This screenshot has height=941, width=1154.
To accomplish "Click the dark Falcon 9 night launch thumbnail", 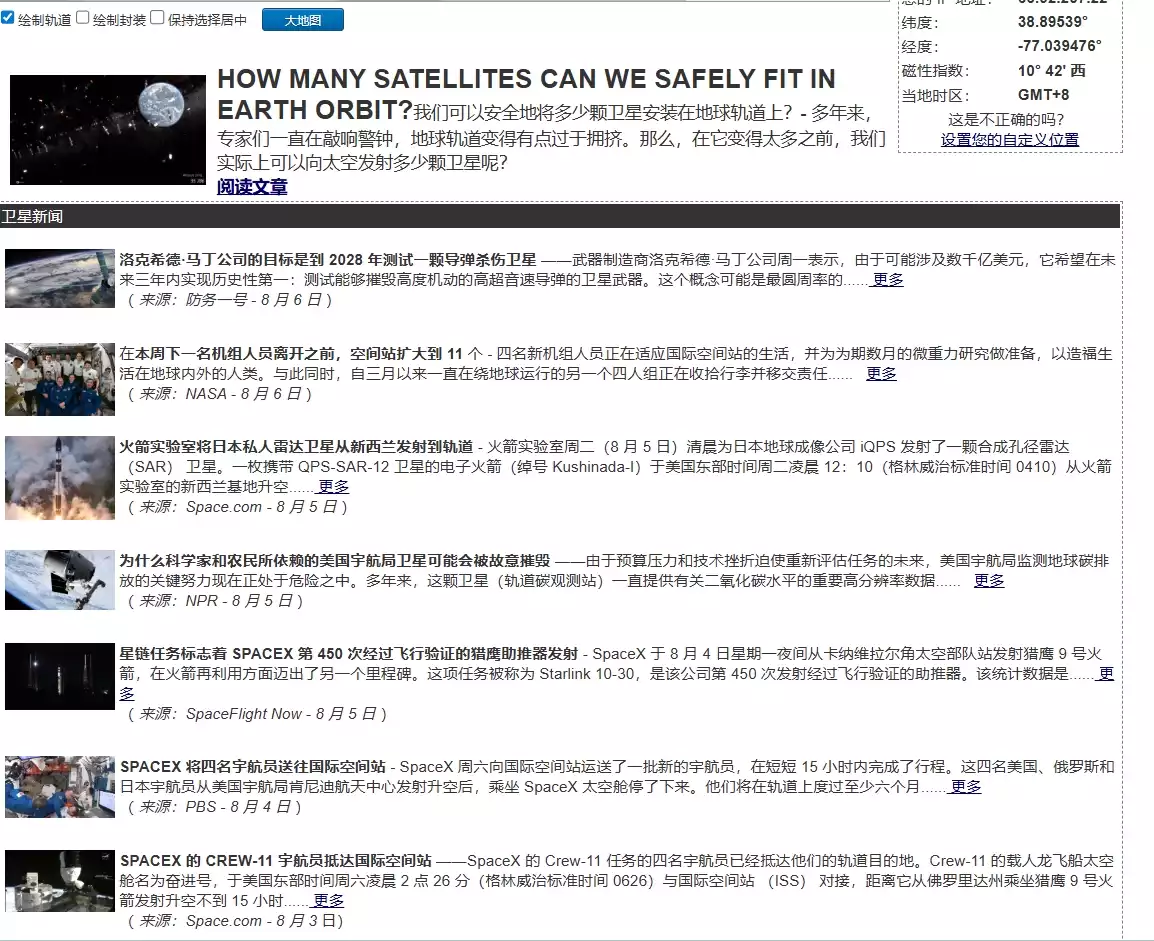I will [60, 676].
